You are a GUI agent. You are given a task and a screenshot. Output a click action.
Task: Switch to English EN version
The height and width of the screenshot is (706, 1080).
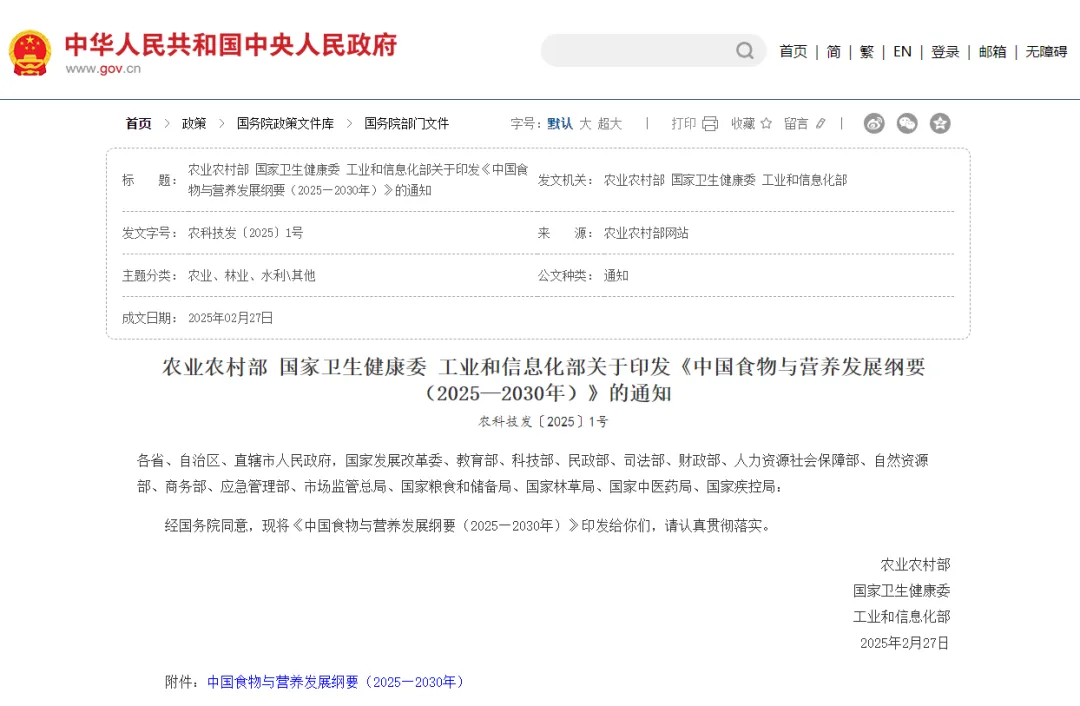click(902, 52)
